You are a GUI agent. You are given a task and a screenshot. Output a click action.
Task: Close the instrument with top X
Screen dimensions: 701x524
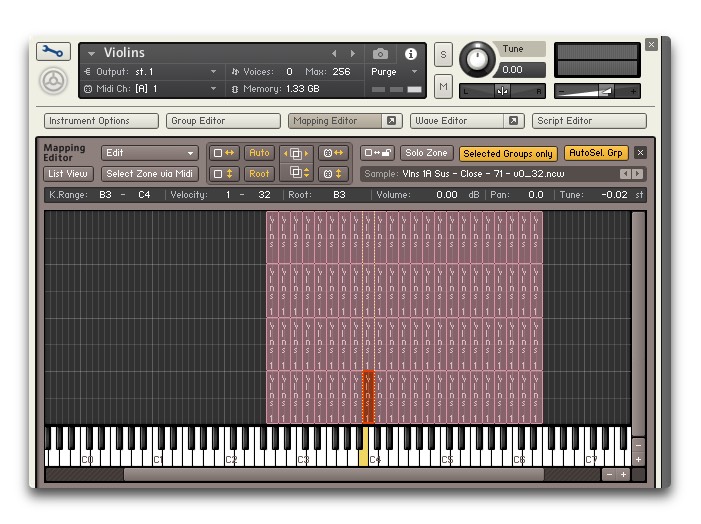tap(651, 45)
